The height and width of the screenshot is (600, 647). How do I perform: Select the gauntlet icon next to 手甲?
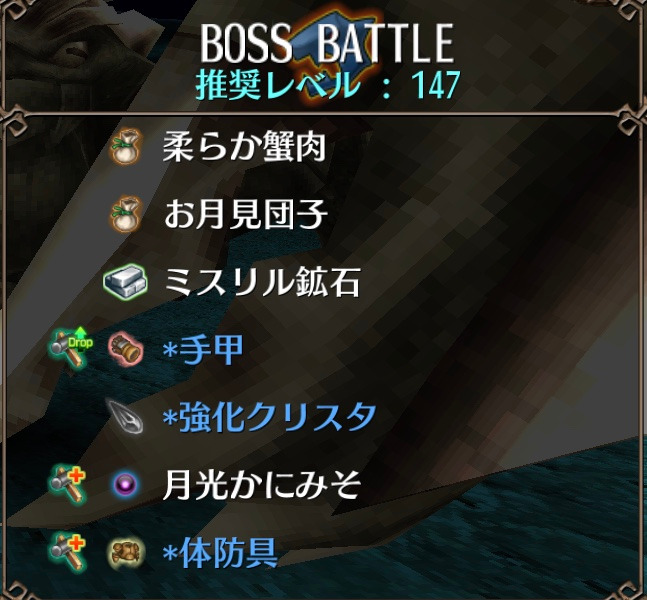[125, 350]
